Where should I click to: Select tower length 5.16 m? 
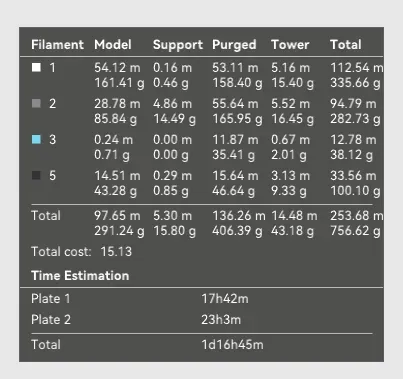(x=290, y=68)
